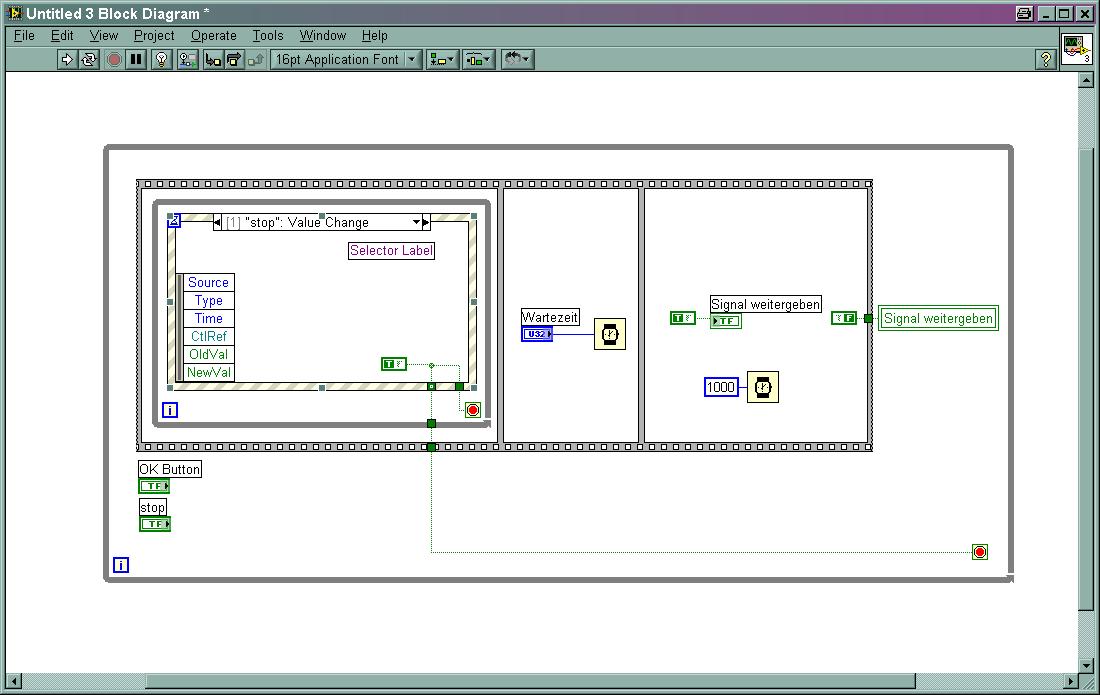This screenshot has height=695, width=1100.
Task: Click the True constant in third frame
Action: point(683,318)
